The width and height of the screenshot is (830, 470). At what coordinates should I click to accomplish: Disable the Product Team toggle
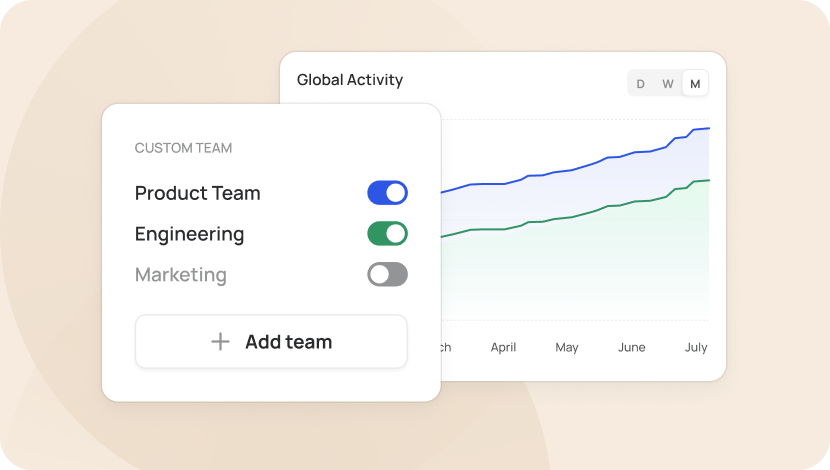(387, 193)
